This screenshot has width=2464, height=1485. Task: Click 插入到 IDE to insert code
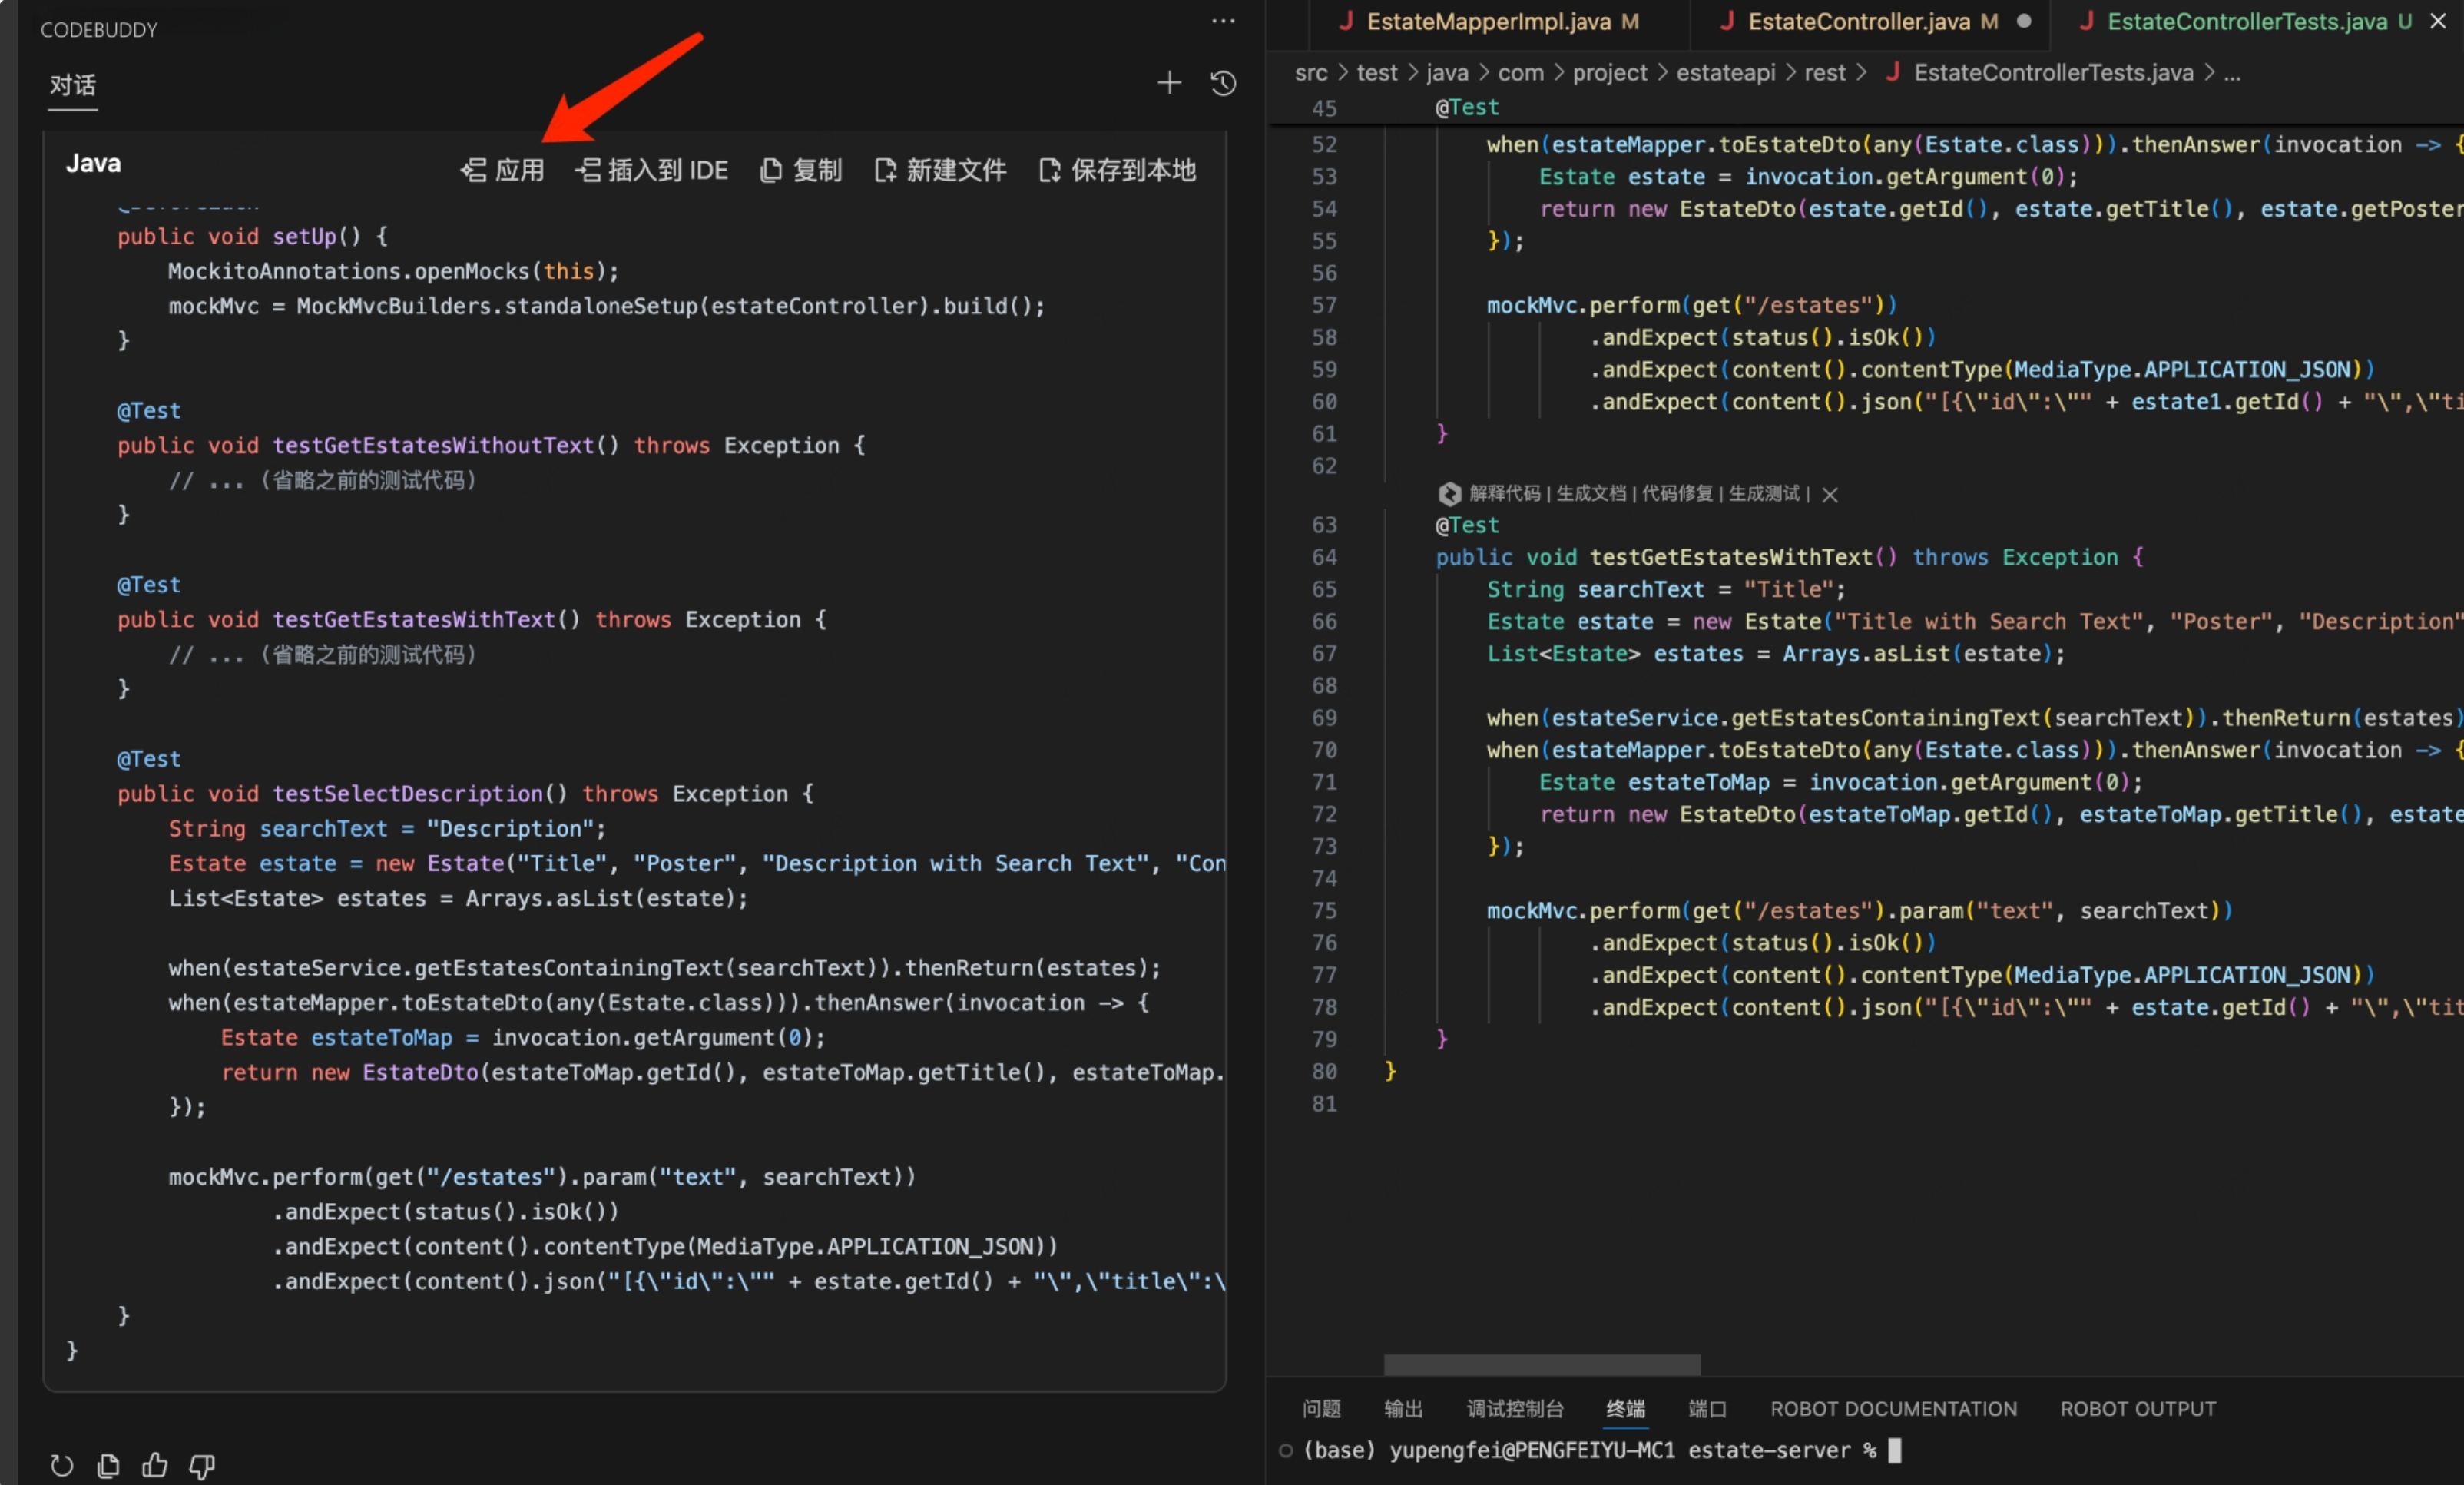pyautogui.click(x=652, y=171)
